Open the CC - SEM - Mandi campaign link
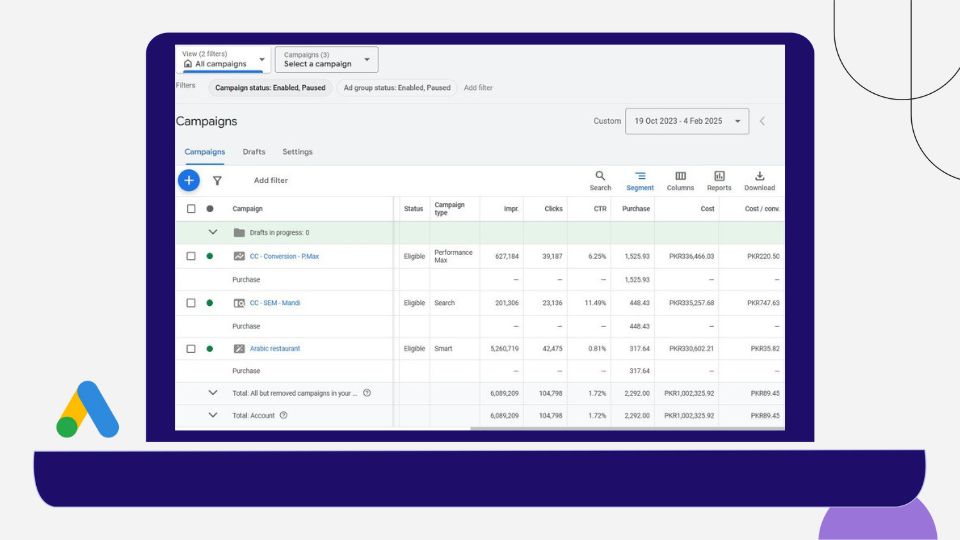The width and height of the screenshot is (960, 540). [274, 302]
